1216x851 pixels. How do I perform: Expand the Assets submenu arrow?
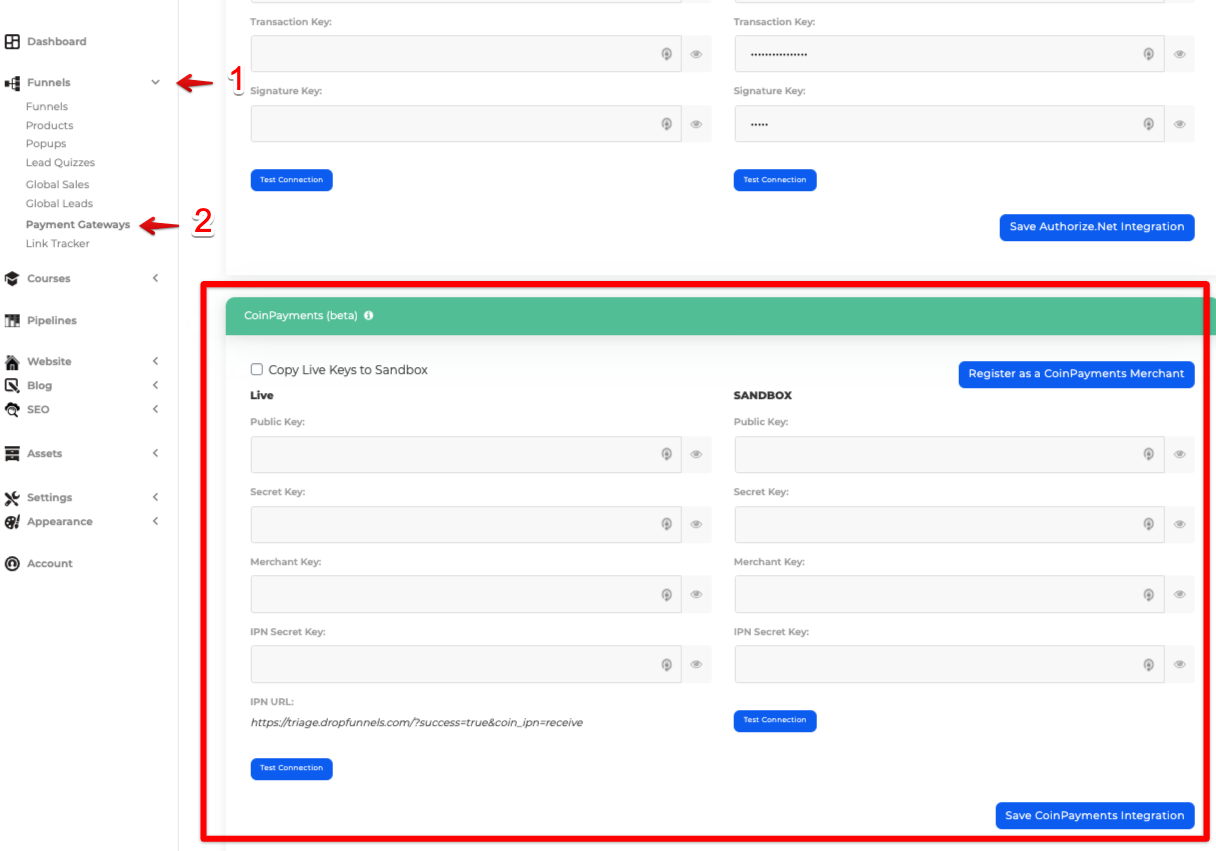coord(155,454)
